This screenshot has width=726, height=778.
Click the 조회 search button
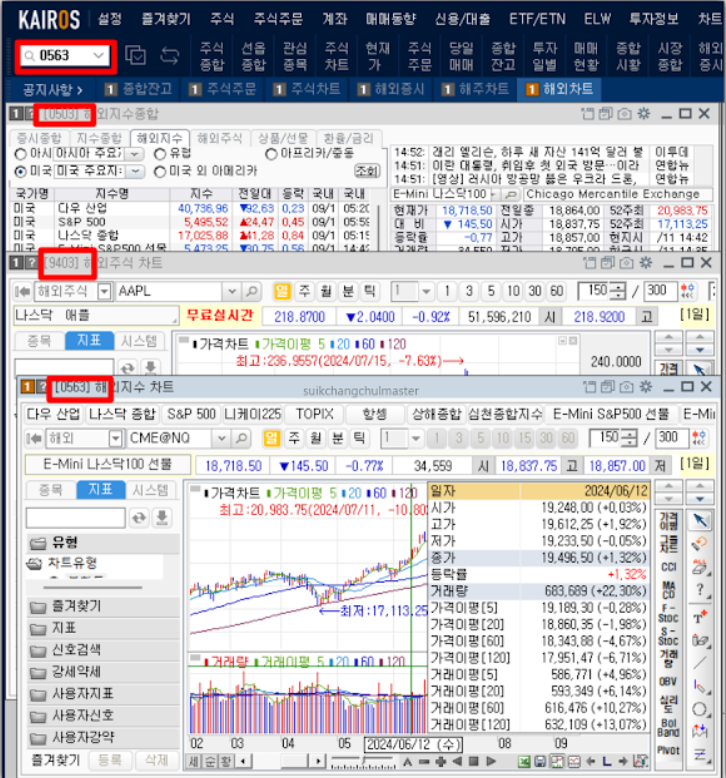point(367,171)
